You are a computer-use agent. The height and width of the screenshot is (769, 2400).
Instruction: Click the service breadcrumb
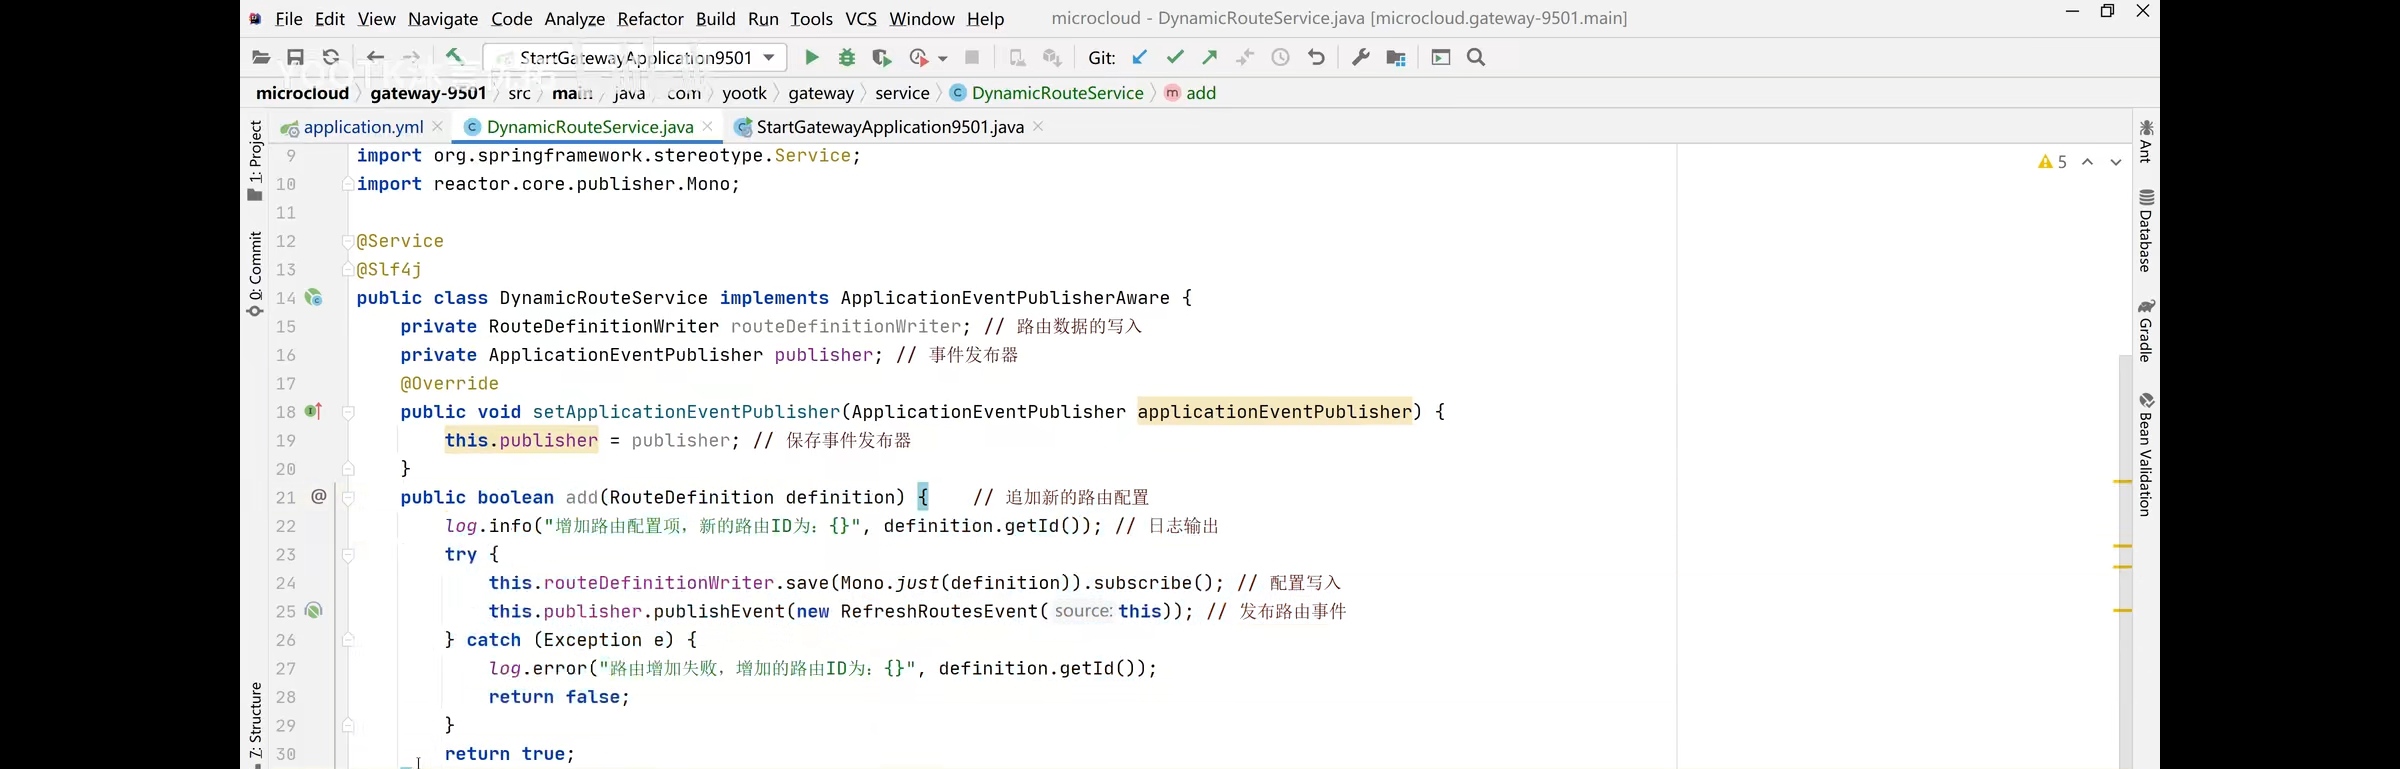click(x=902, y=93)
